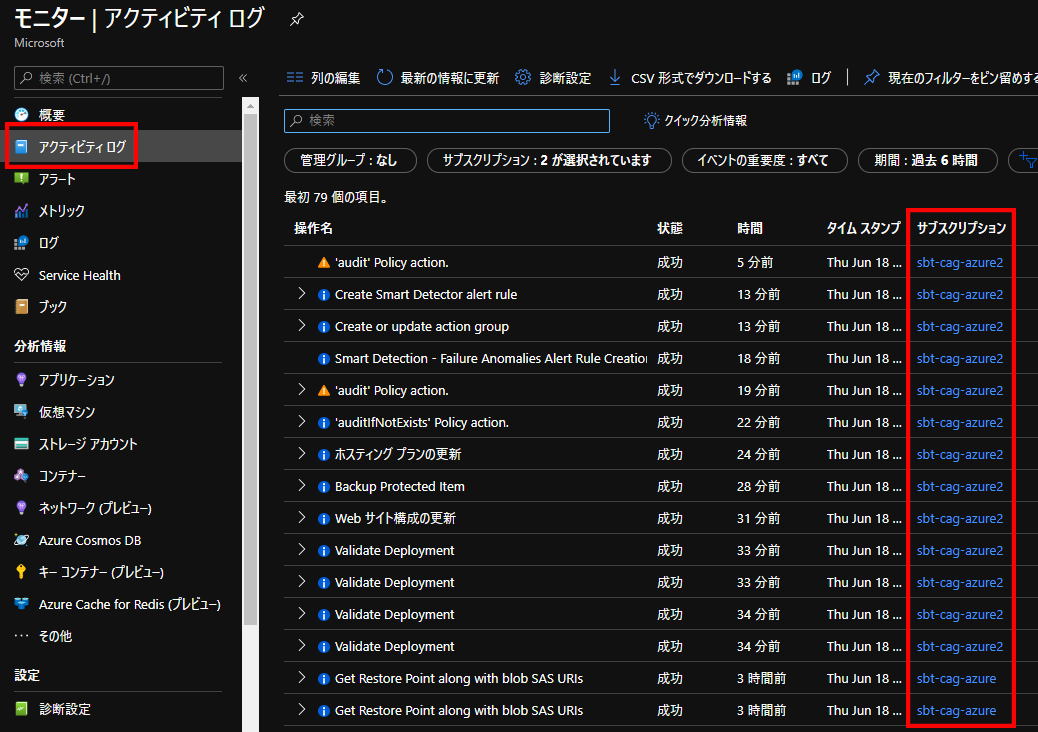Click 24 分前 time cell

click(758, 455)
